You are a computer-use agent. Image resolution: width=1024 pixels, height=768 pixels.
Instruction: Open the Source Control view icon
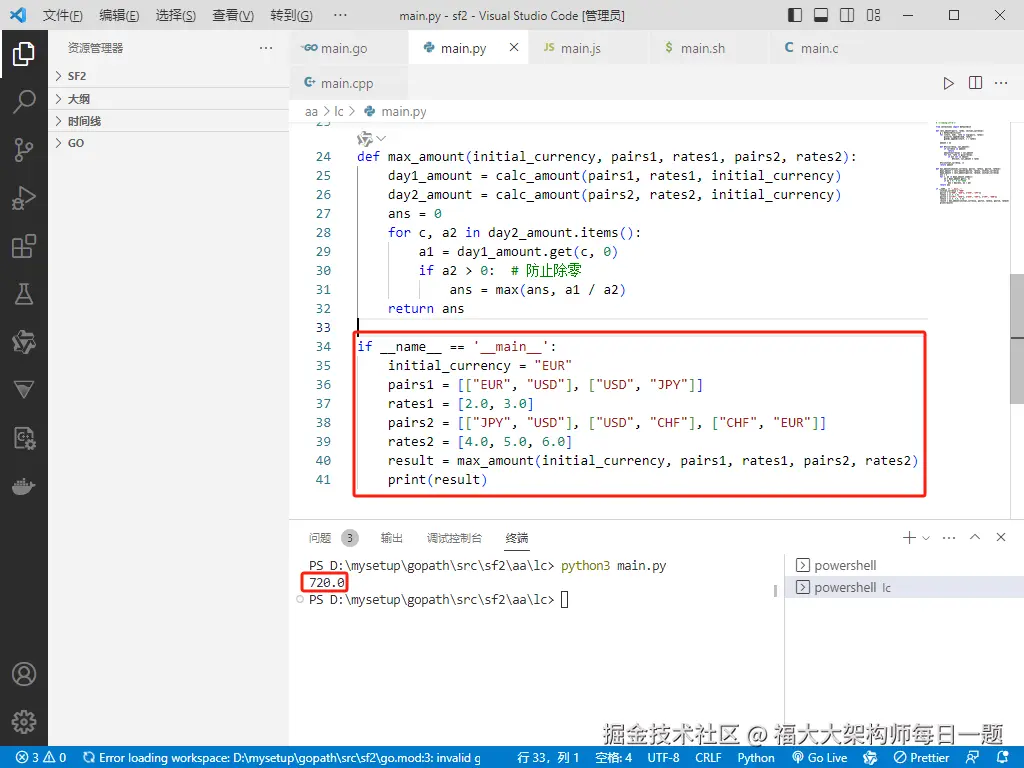24,150
